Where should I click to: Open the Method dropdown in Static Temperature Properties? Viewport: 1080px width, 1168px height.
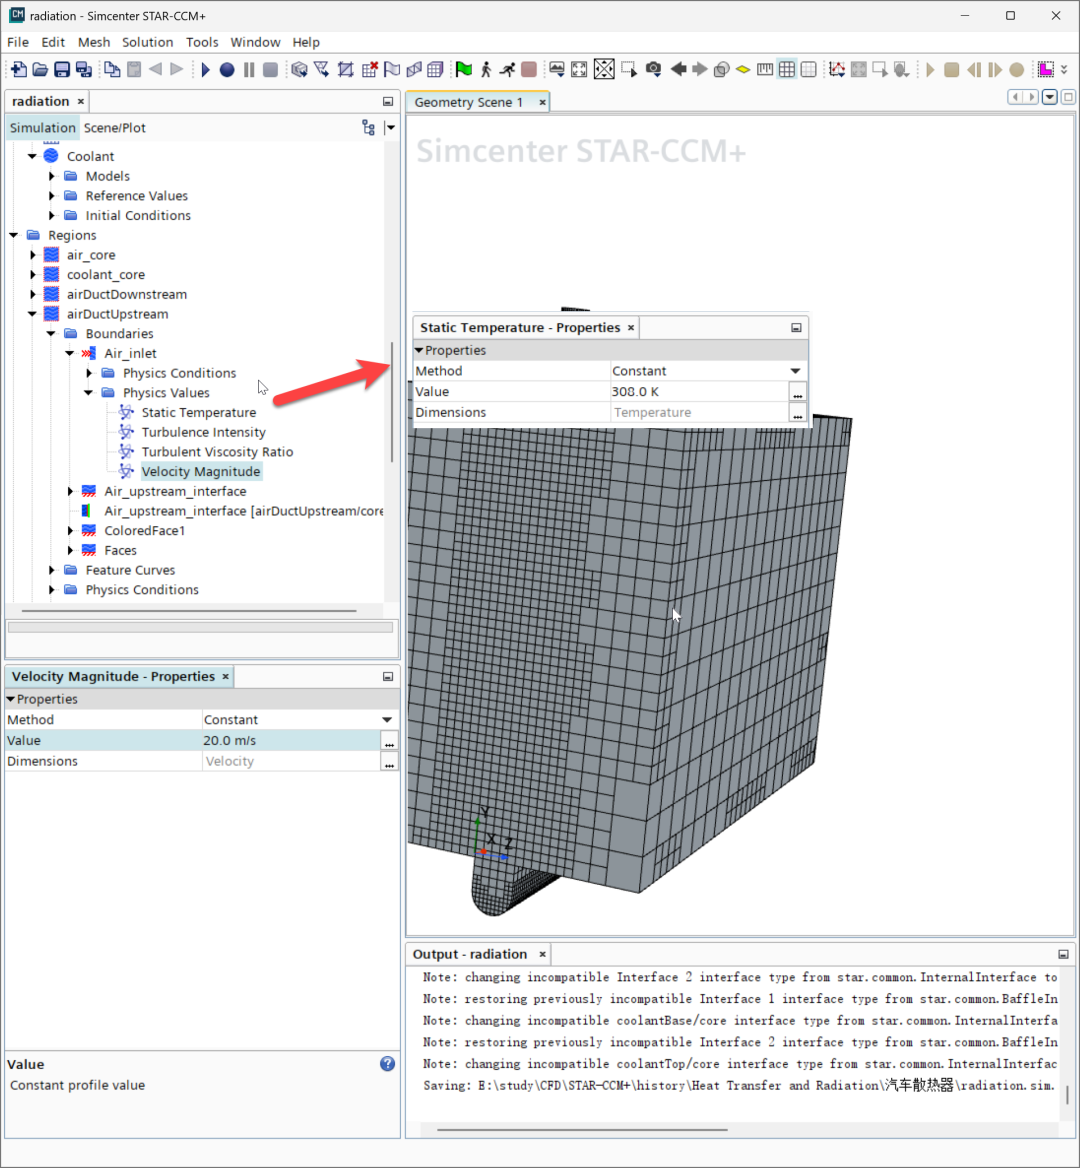(795, 371)
